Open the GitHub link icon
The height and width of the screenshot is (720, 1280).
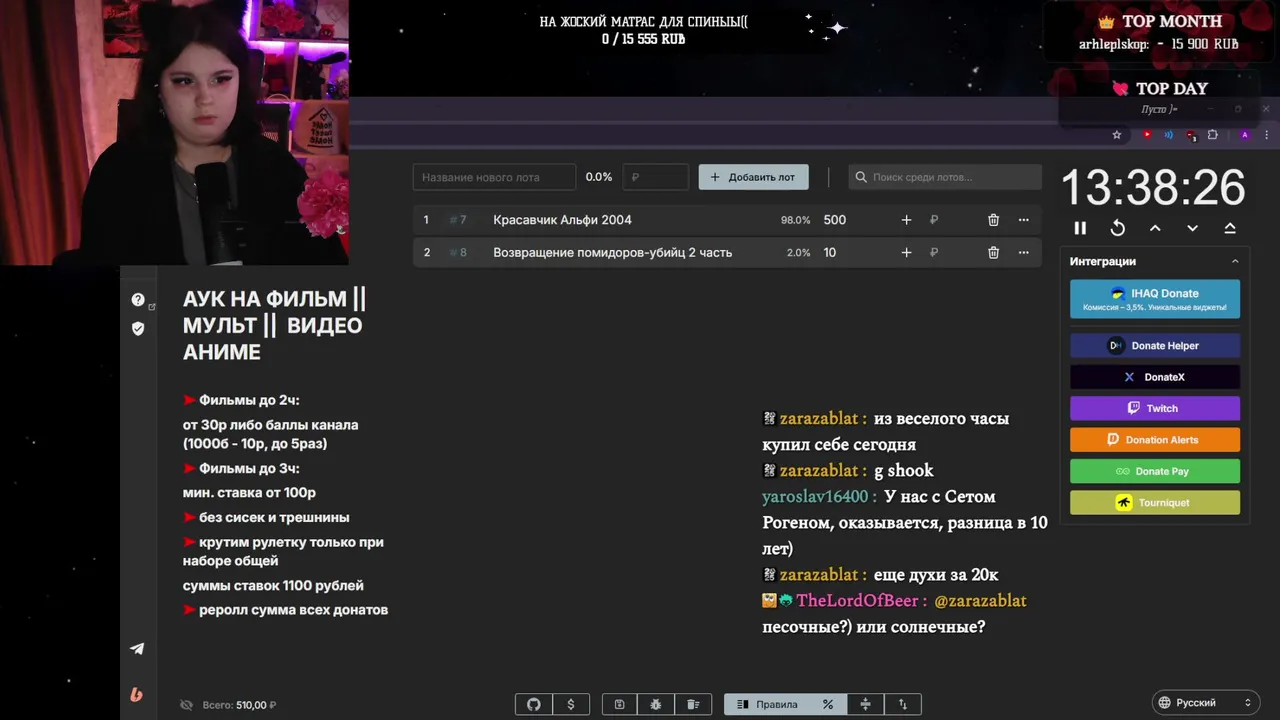pyautogui.click(x=533, y=704)
